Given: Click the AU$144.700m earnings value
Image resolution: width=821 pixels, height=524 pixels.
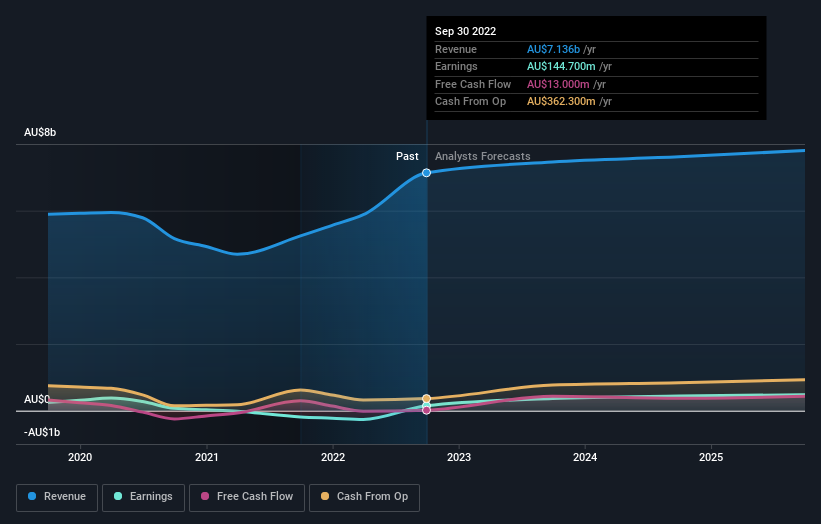Looking at the screenshot, I should point(561,66).
